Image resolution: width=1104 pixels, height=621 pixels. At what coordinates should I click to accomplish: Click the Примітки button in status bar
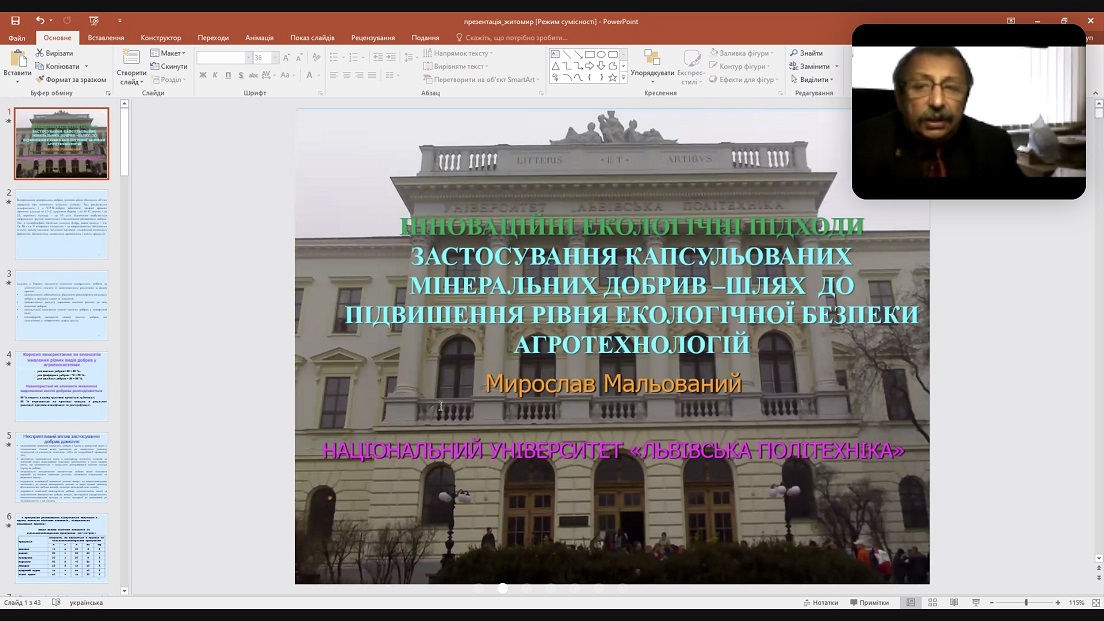[870, 603]
